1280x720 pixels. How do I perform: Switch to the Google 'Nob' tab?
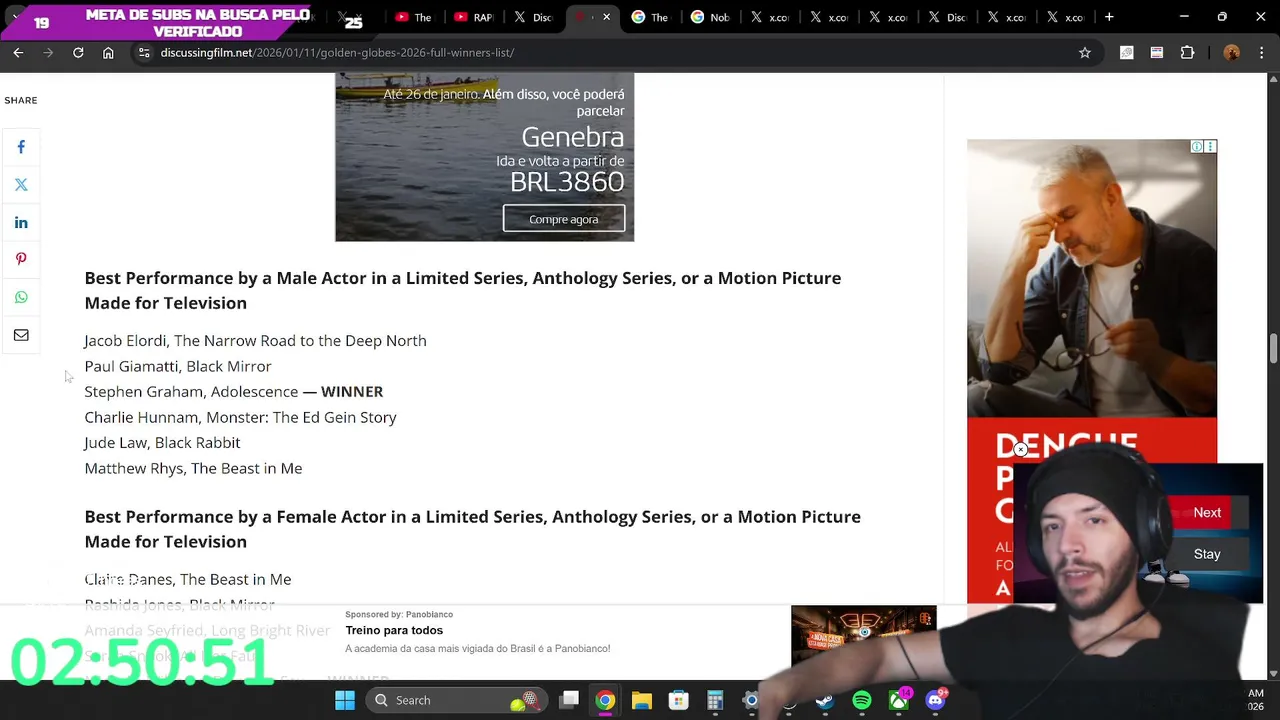pos(709,17)
